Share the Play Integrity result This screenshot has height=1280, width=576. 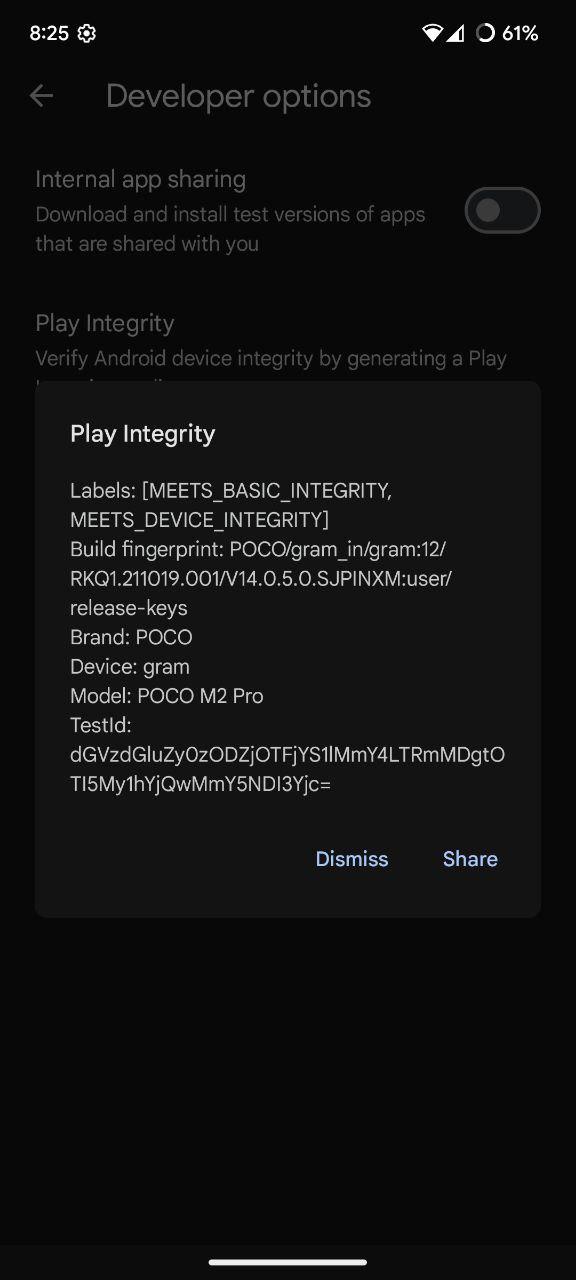(x=470, y=859)
